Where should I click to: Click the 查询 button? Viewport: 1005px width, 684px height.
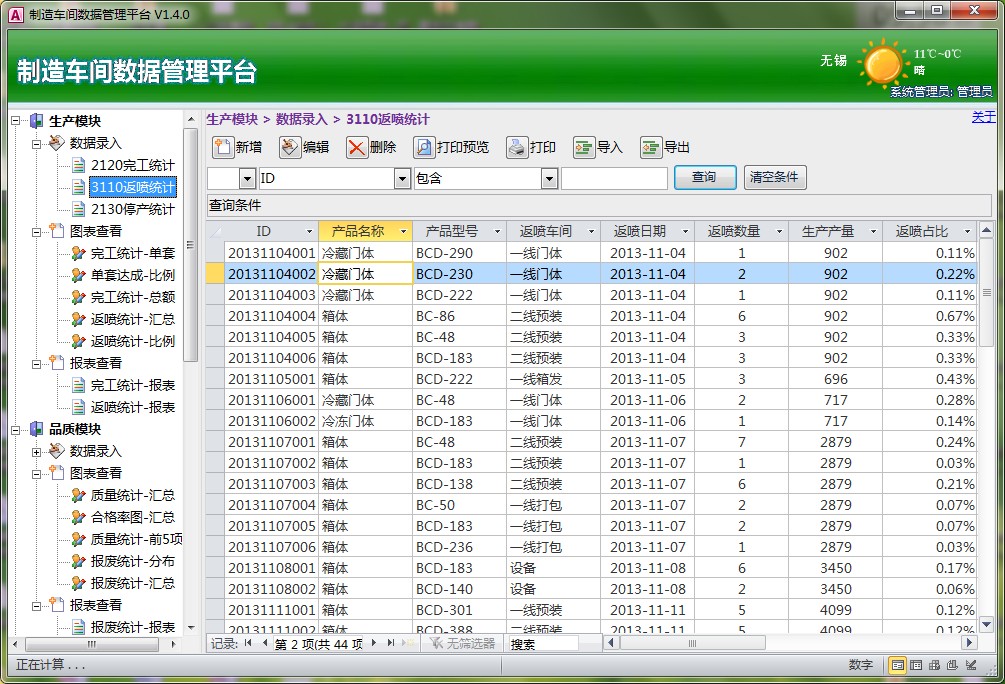704,178
